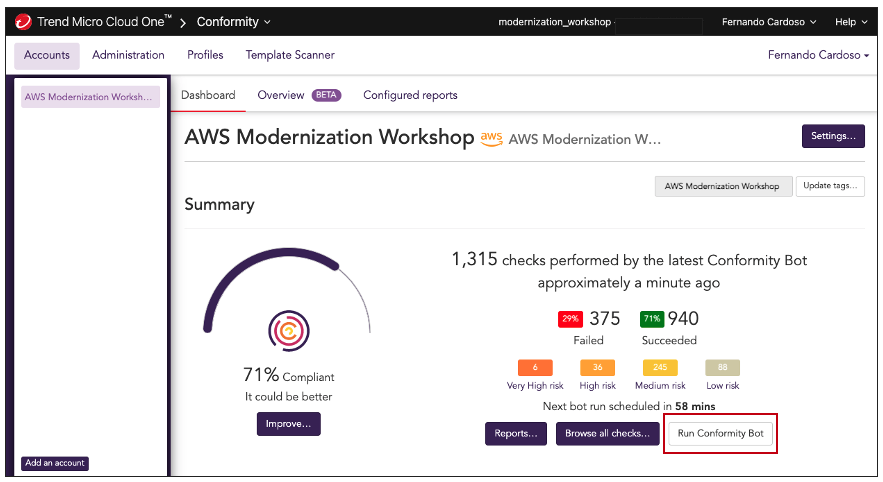This screenshot has width=883, height=482.
Task: Click the 71% Compliant text
Action: [x=288, y=375]
